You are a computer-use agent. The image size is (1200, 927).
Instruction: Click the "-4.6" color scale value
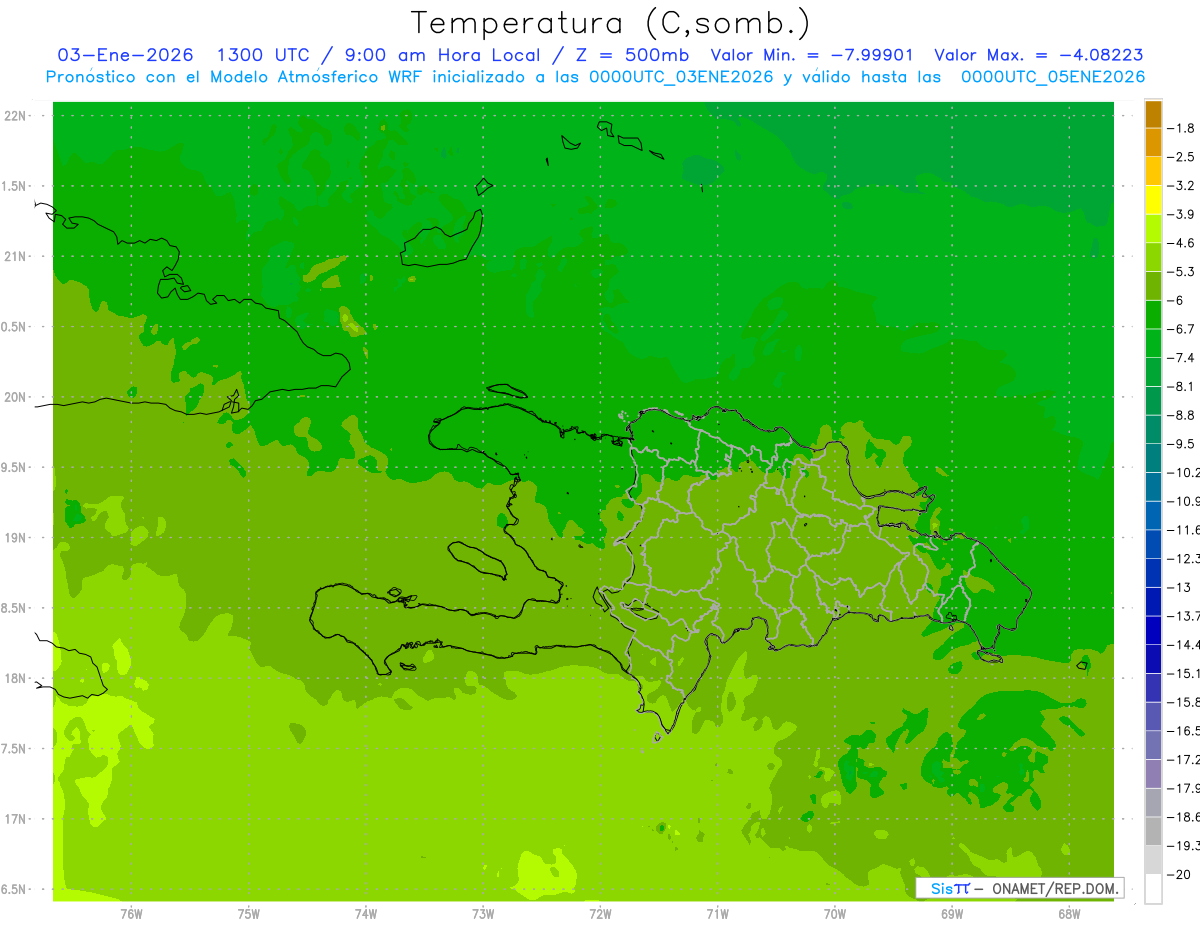click(x=1182, y=243)
